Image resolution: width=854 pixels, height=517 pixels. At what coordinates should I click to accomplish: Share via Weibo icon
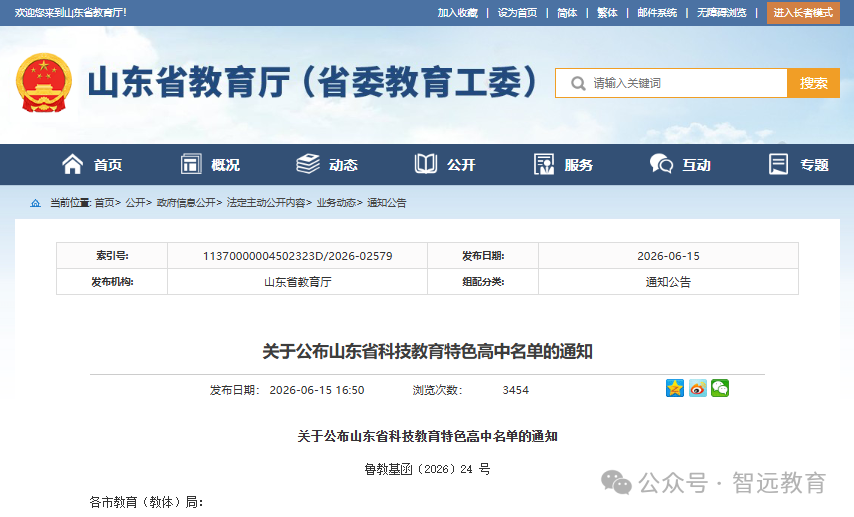(698, 388)
